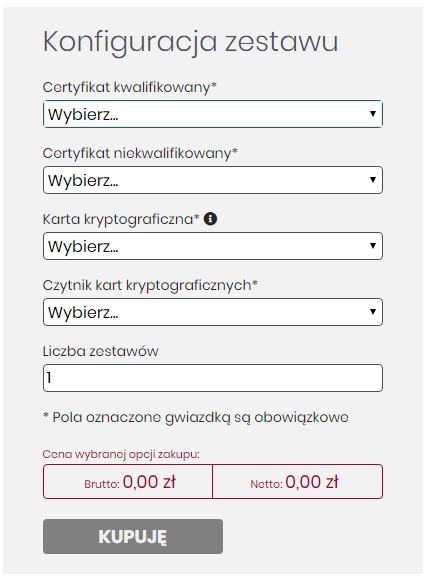
Task: Click the Certyfikat niekwalifikowany label
Action: [x=140, y=153]
